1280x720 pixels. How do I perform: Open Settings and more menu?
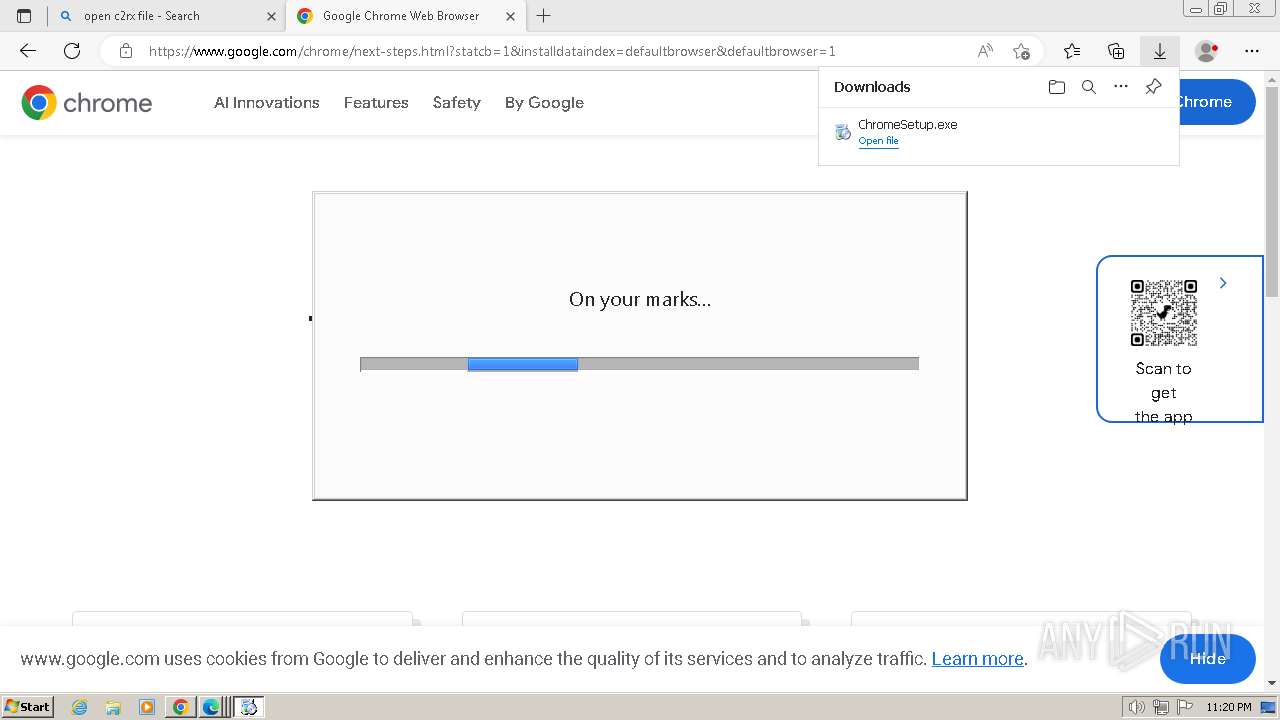click(1252, 51)
